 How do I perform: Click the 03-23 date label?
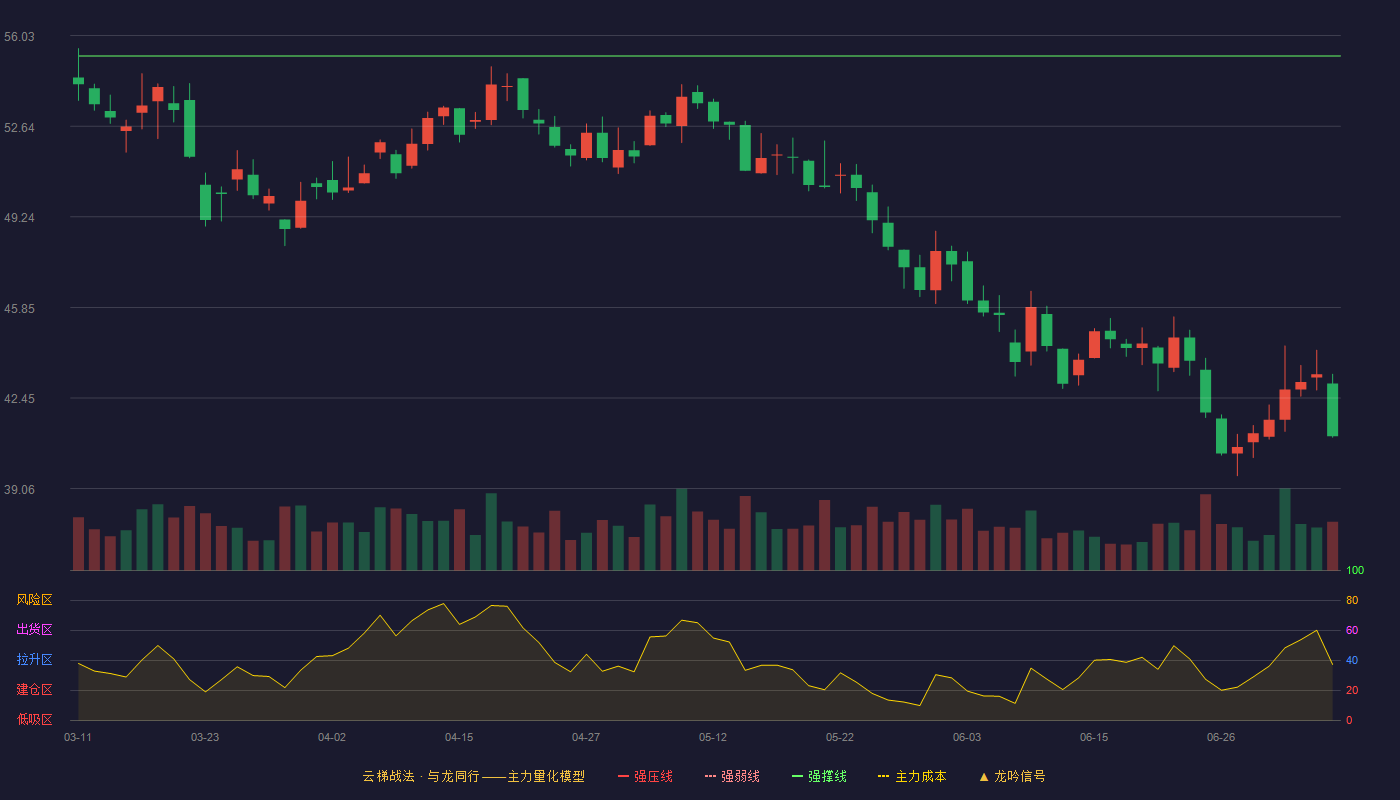click(x=205, y=737)
